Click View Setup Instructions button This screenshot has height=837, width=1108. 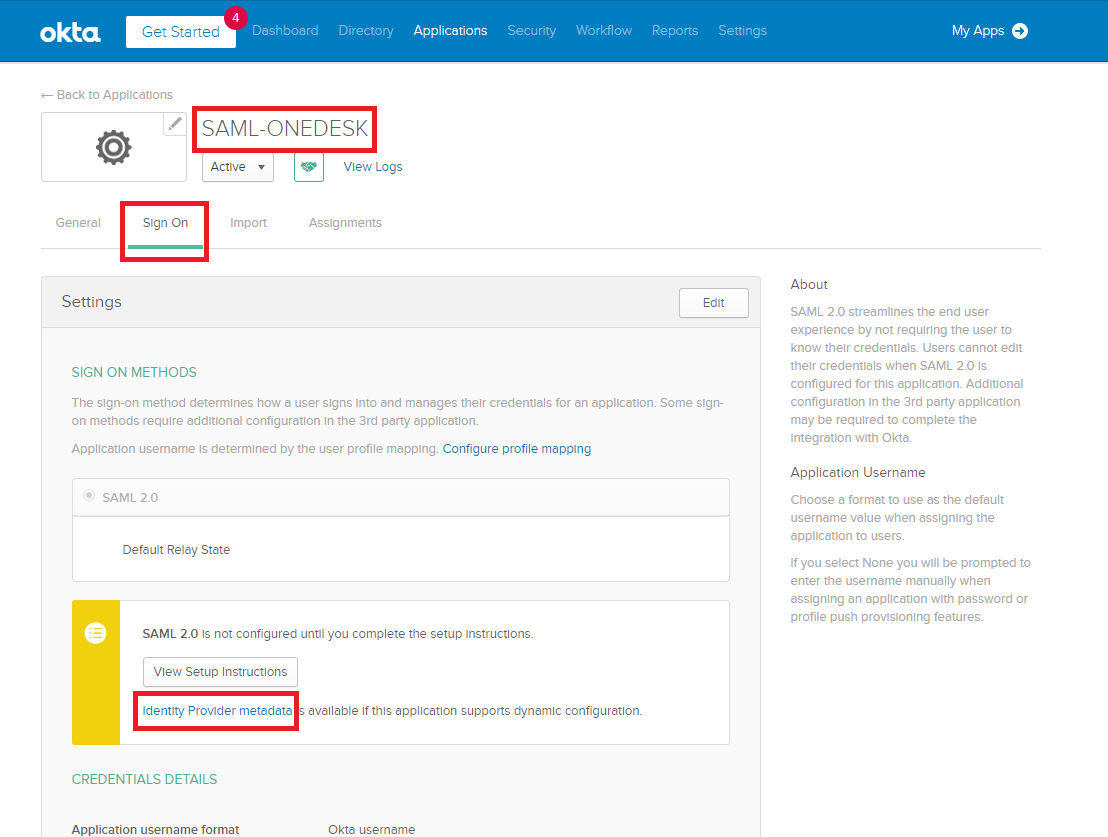[220, 672]
